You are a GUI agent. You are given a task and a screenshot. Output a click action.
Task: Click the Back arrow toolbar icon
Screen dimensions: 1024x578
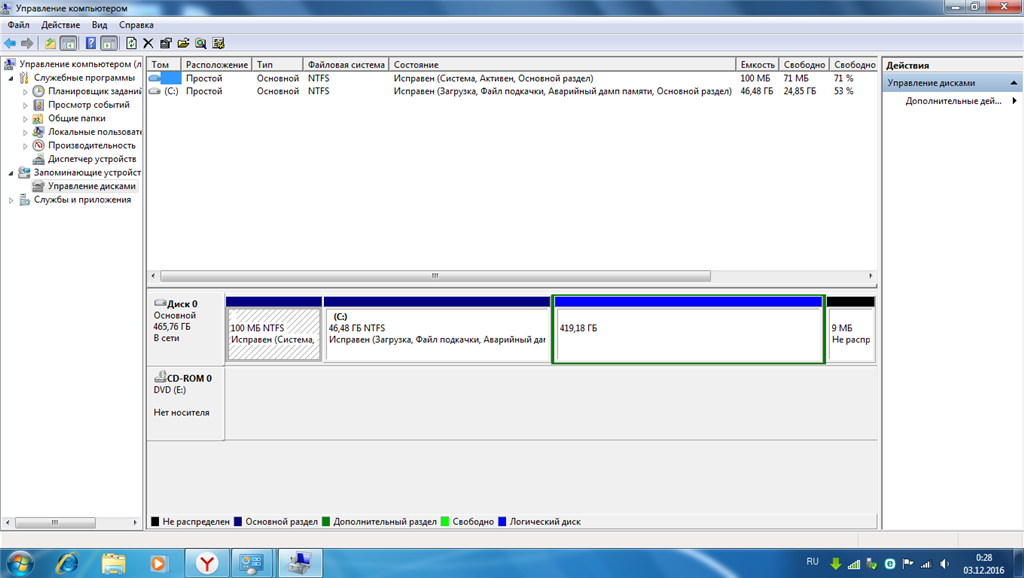tap(10, 44)
